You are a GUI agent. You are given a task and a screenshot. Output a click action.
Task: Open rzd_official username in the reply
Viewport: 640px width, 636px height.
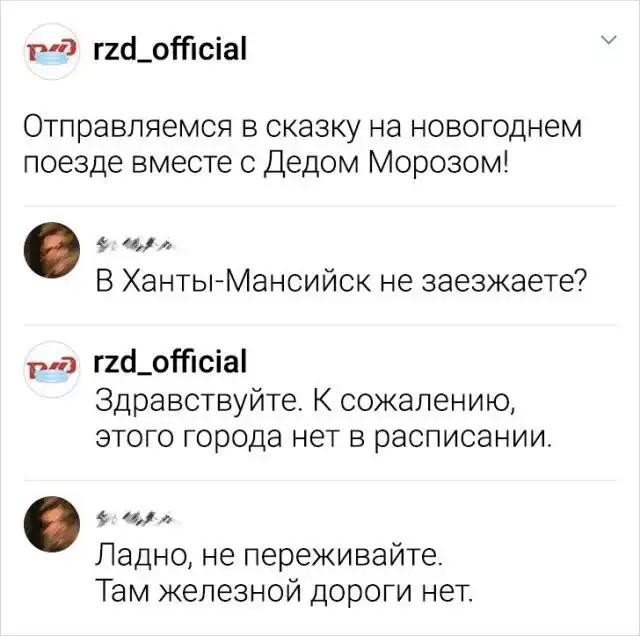(168, 360)
